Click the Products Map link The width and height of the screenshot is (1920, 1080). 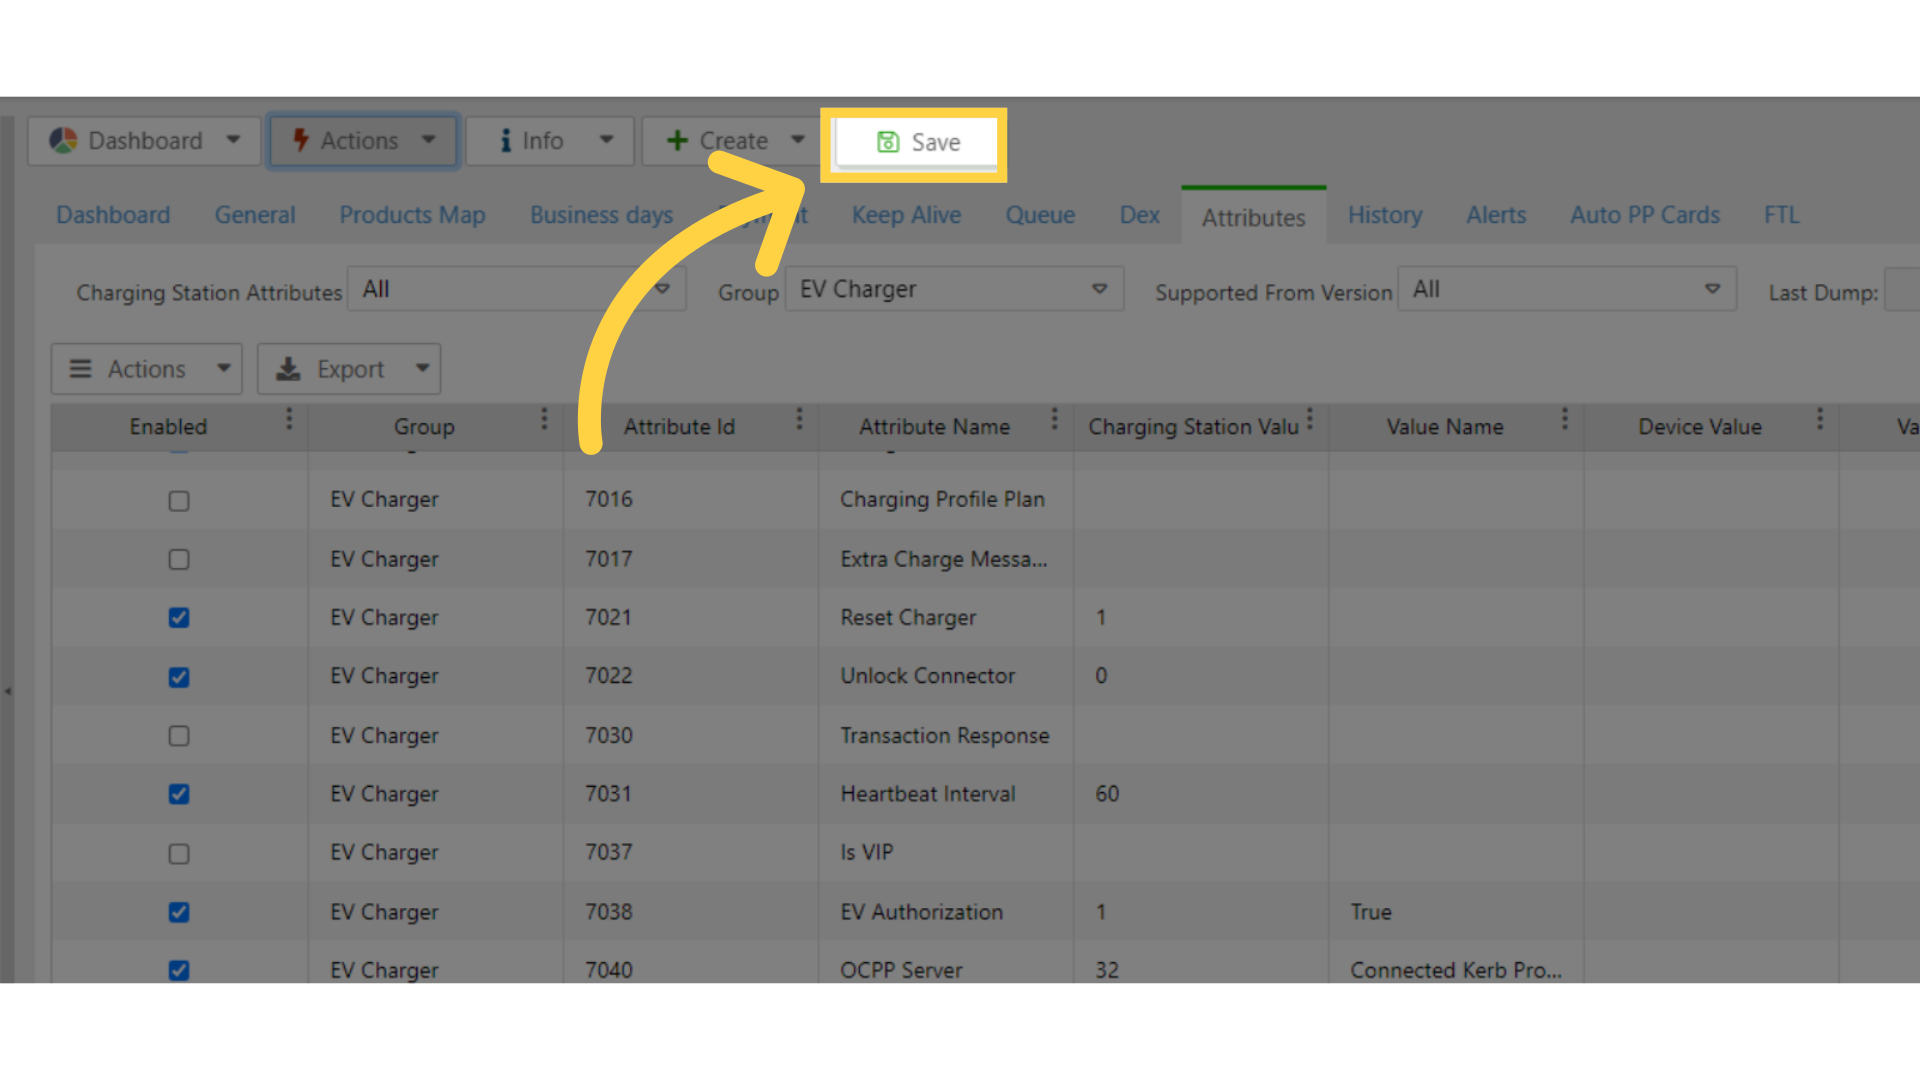click(x=412, y=215)
